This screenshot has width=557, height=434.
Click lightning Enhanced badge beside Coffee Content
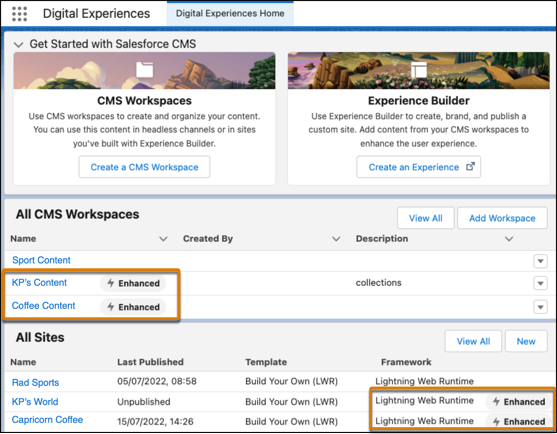(133, 307)
